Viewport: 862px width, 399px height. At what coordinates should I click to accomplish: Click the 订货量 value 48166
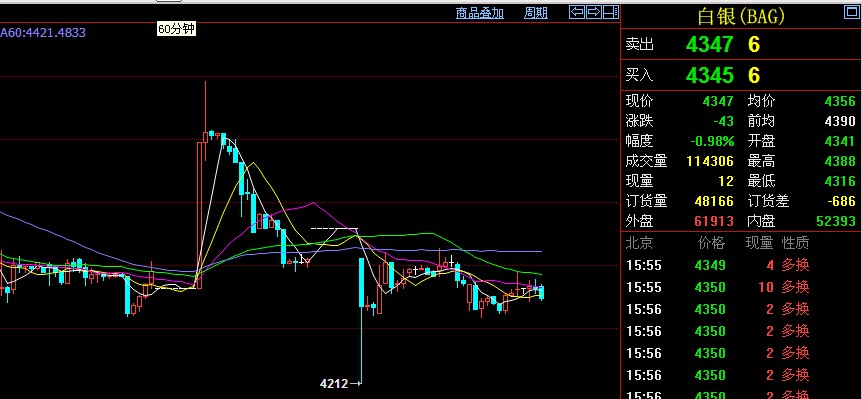point(714,201)
